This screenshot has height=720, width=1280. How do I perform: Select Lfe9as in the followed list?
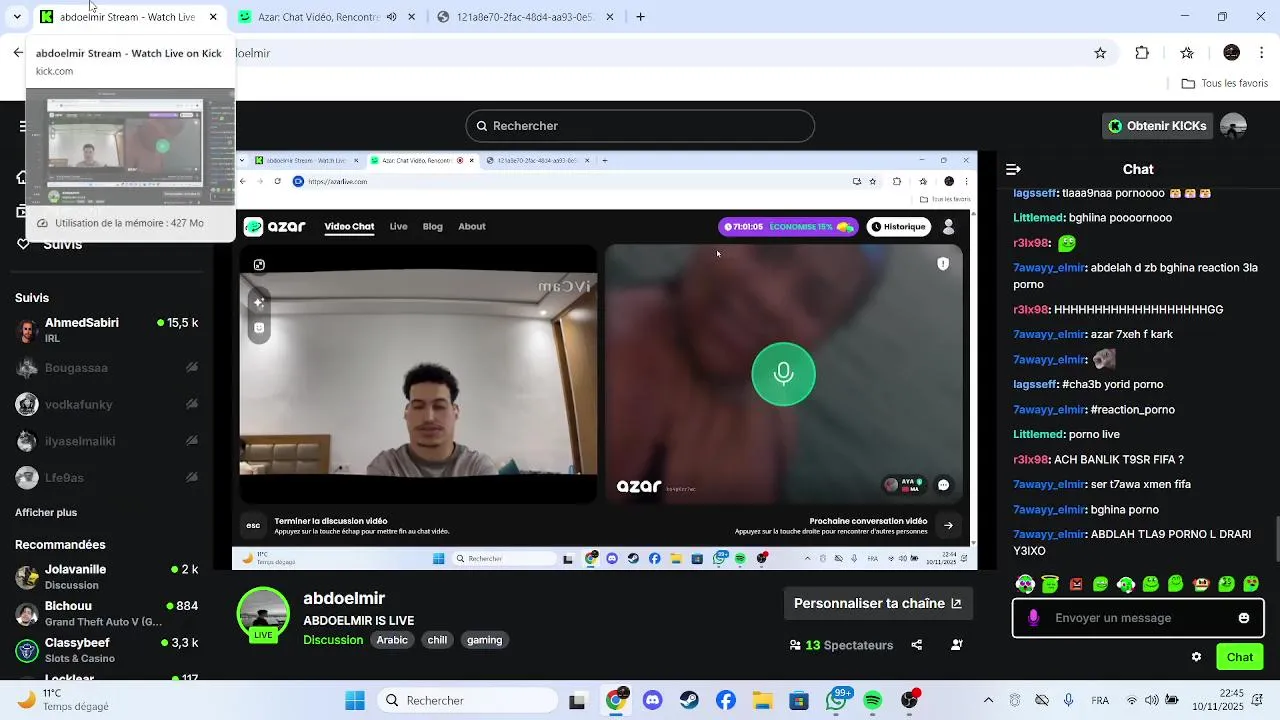[107, 478]
